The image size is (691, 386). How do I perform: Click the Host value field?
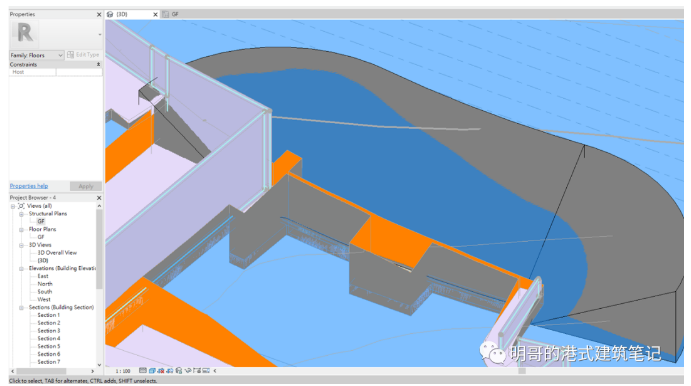[x=79, y=72]
